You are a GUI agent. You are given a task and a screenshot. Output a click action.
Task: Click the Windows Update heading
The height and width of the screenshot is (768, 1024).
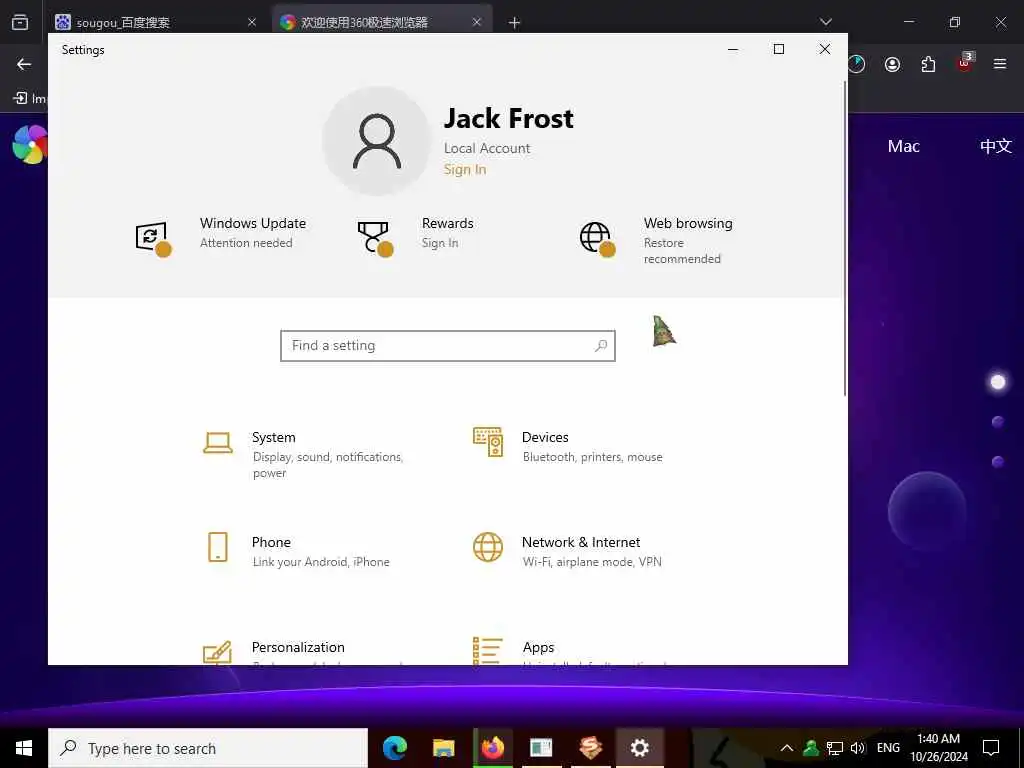click(x=253, y=223)
